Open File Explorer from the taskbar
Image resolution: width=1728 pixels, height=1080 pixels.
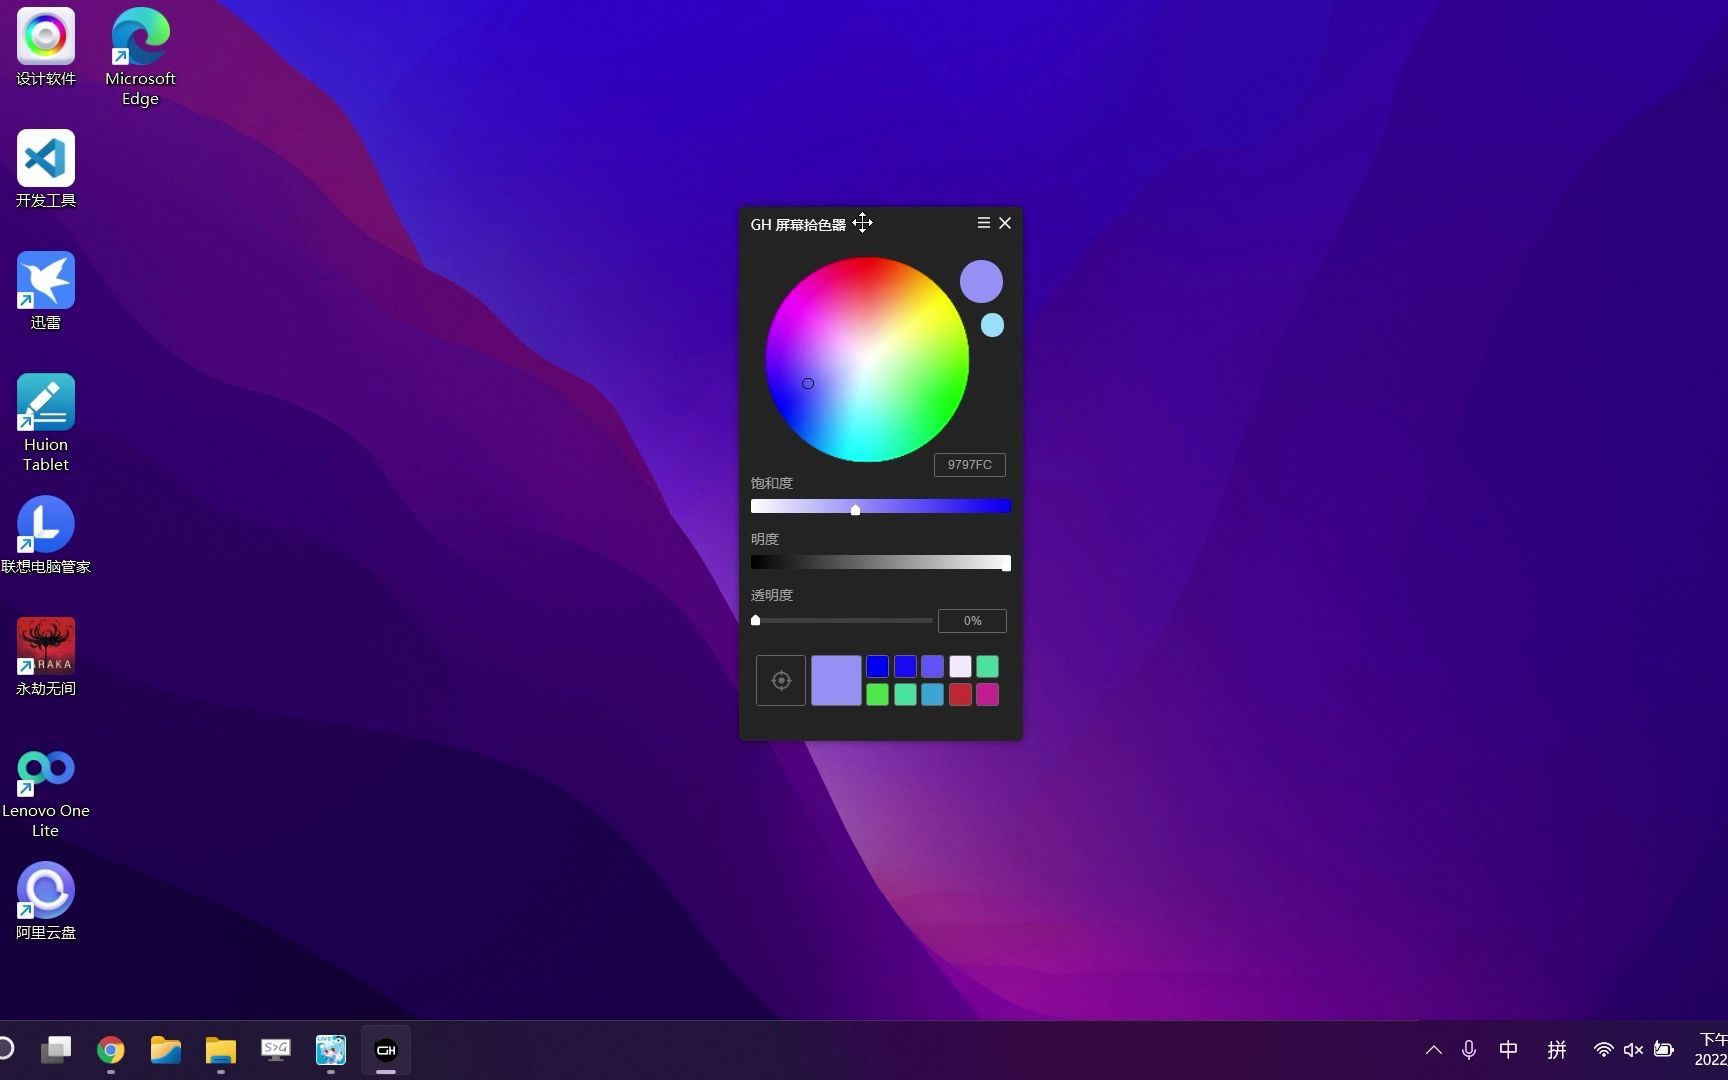221,1050
